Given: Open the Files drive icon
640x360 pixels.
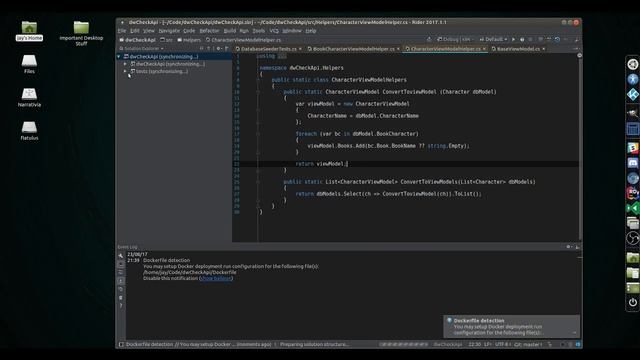Looking at the screenshot, I should 29,64.
